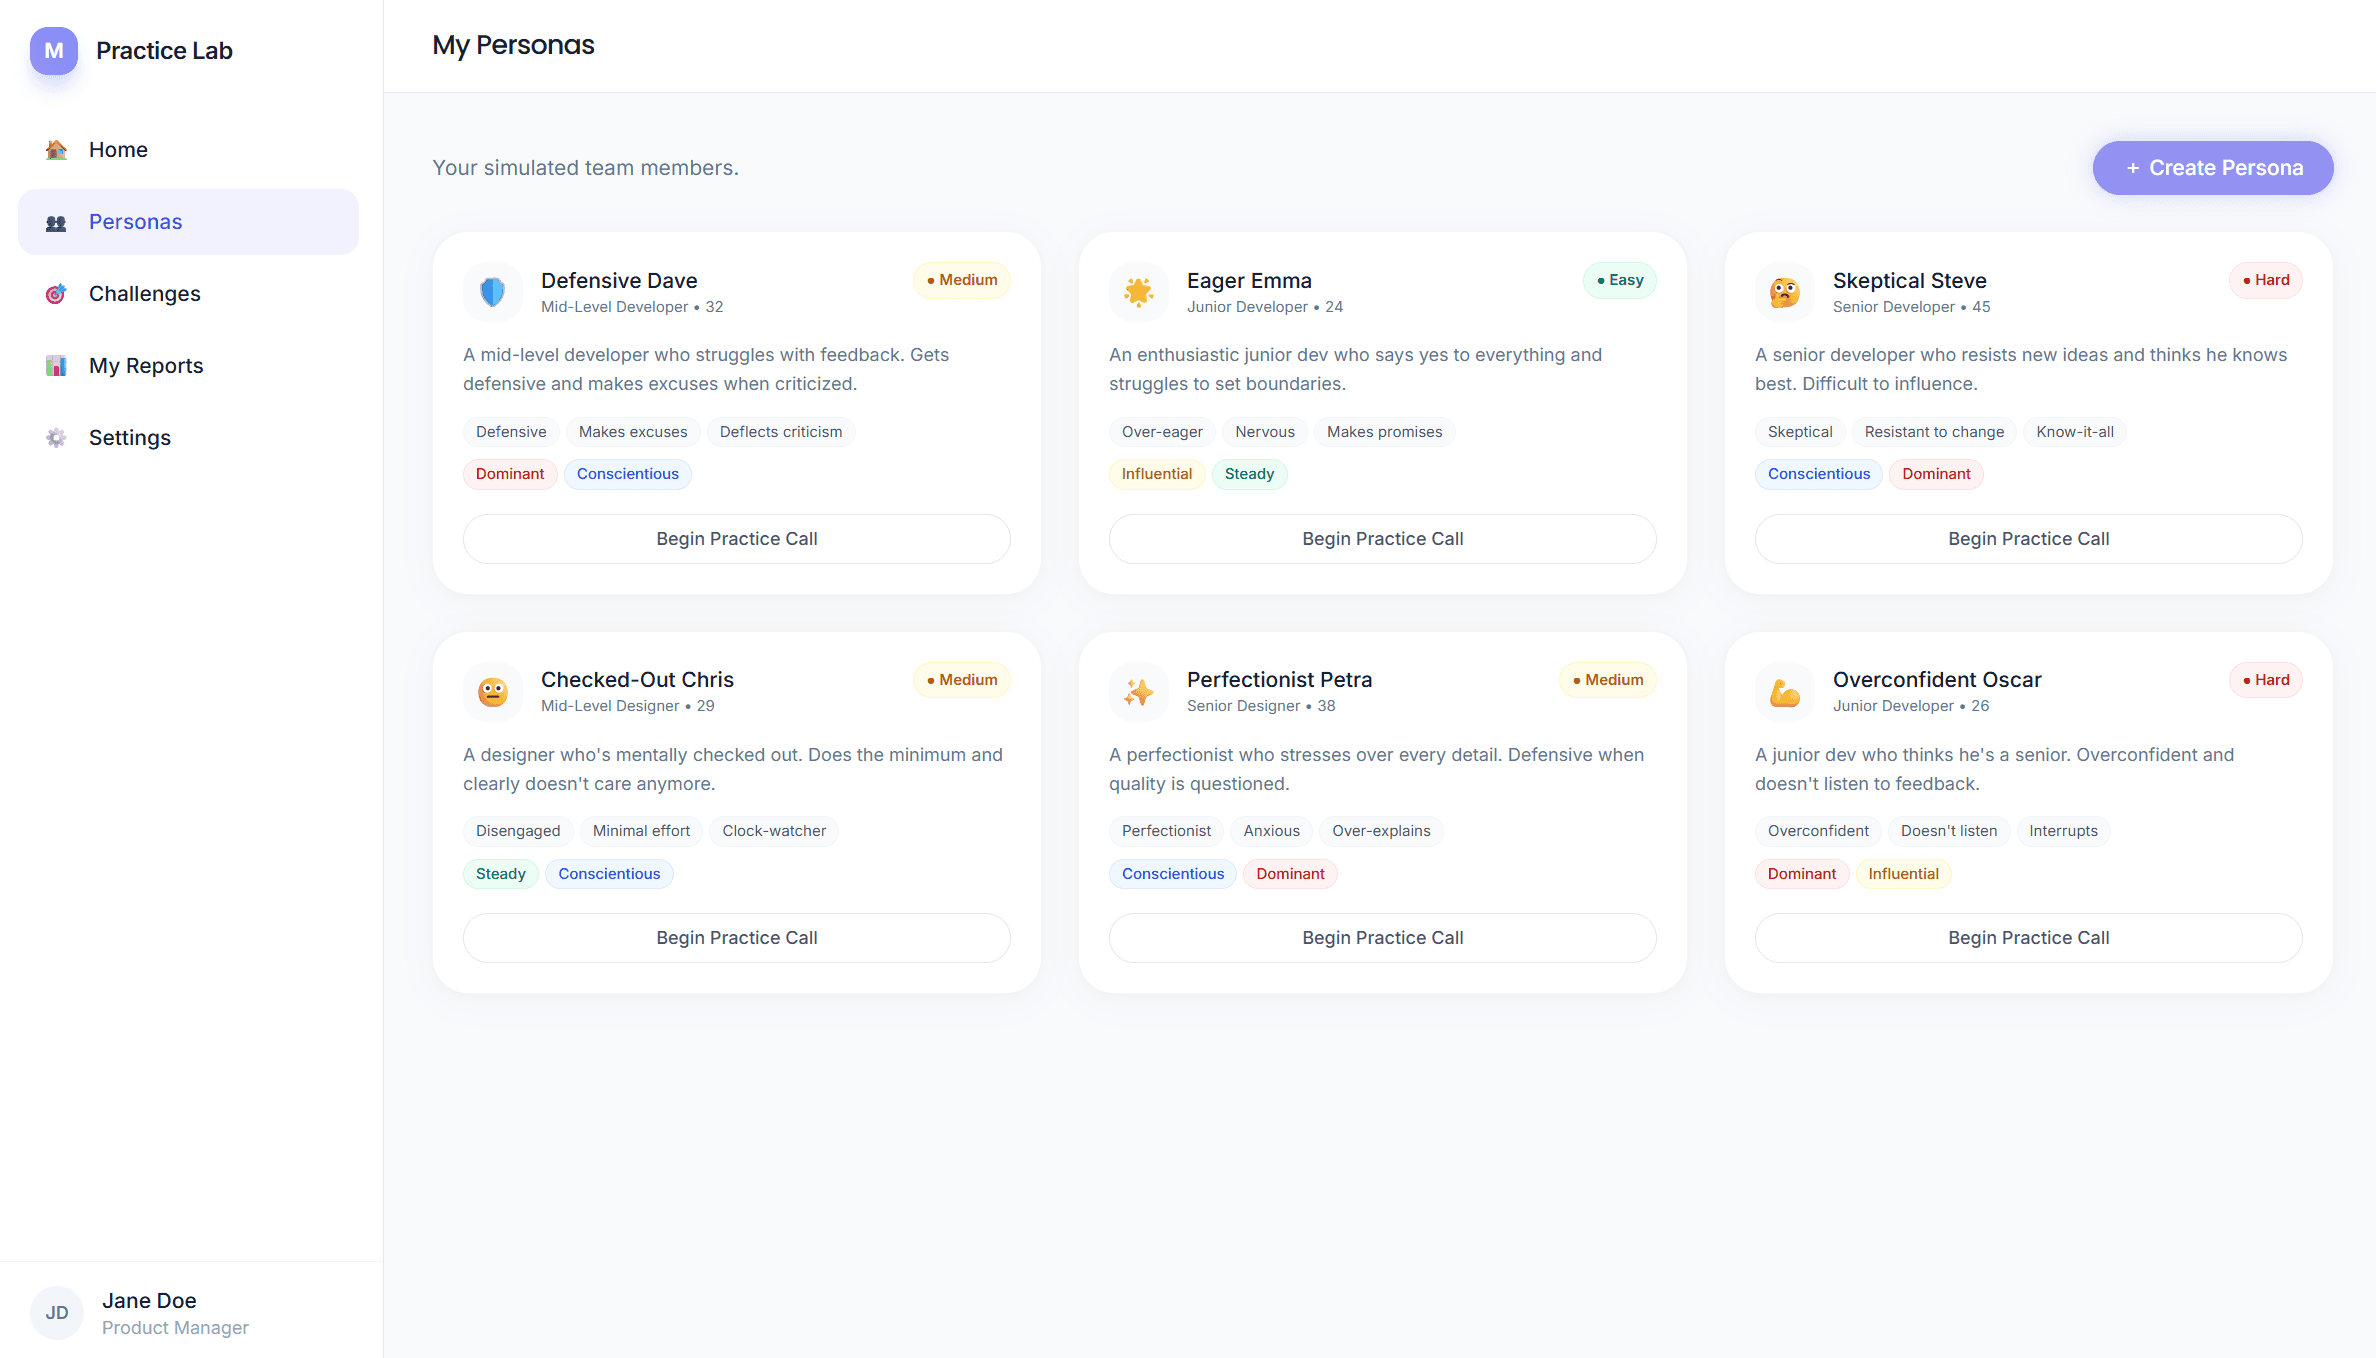
Task: Click the JD user avatar
Action: coord(57,1313)
